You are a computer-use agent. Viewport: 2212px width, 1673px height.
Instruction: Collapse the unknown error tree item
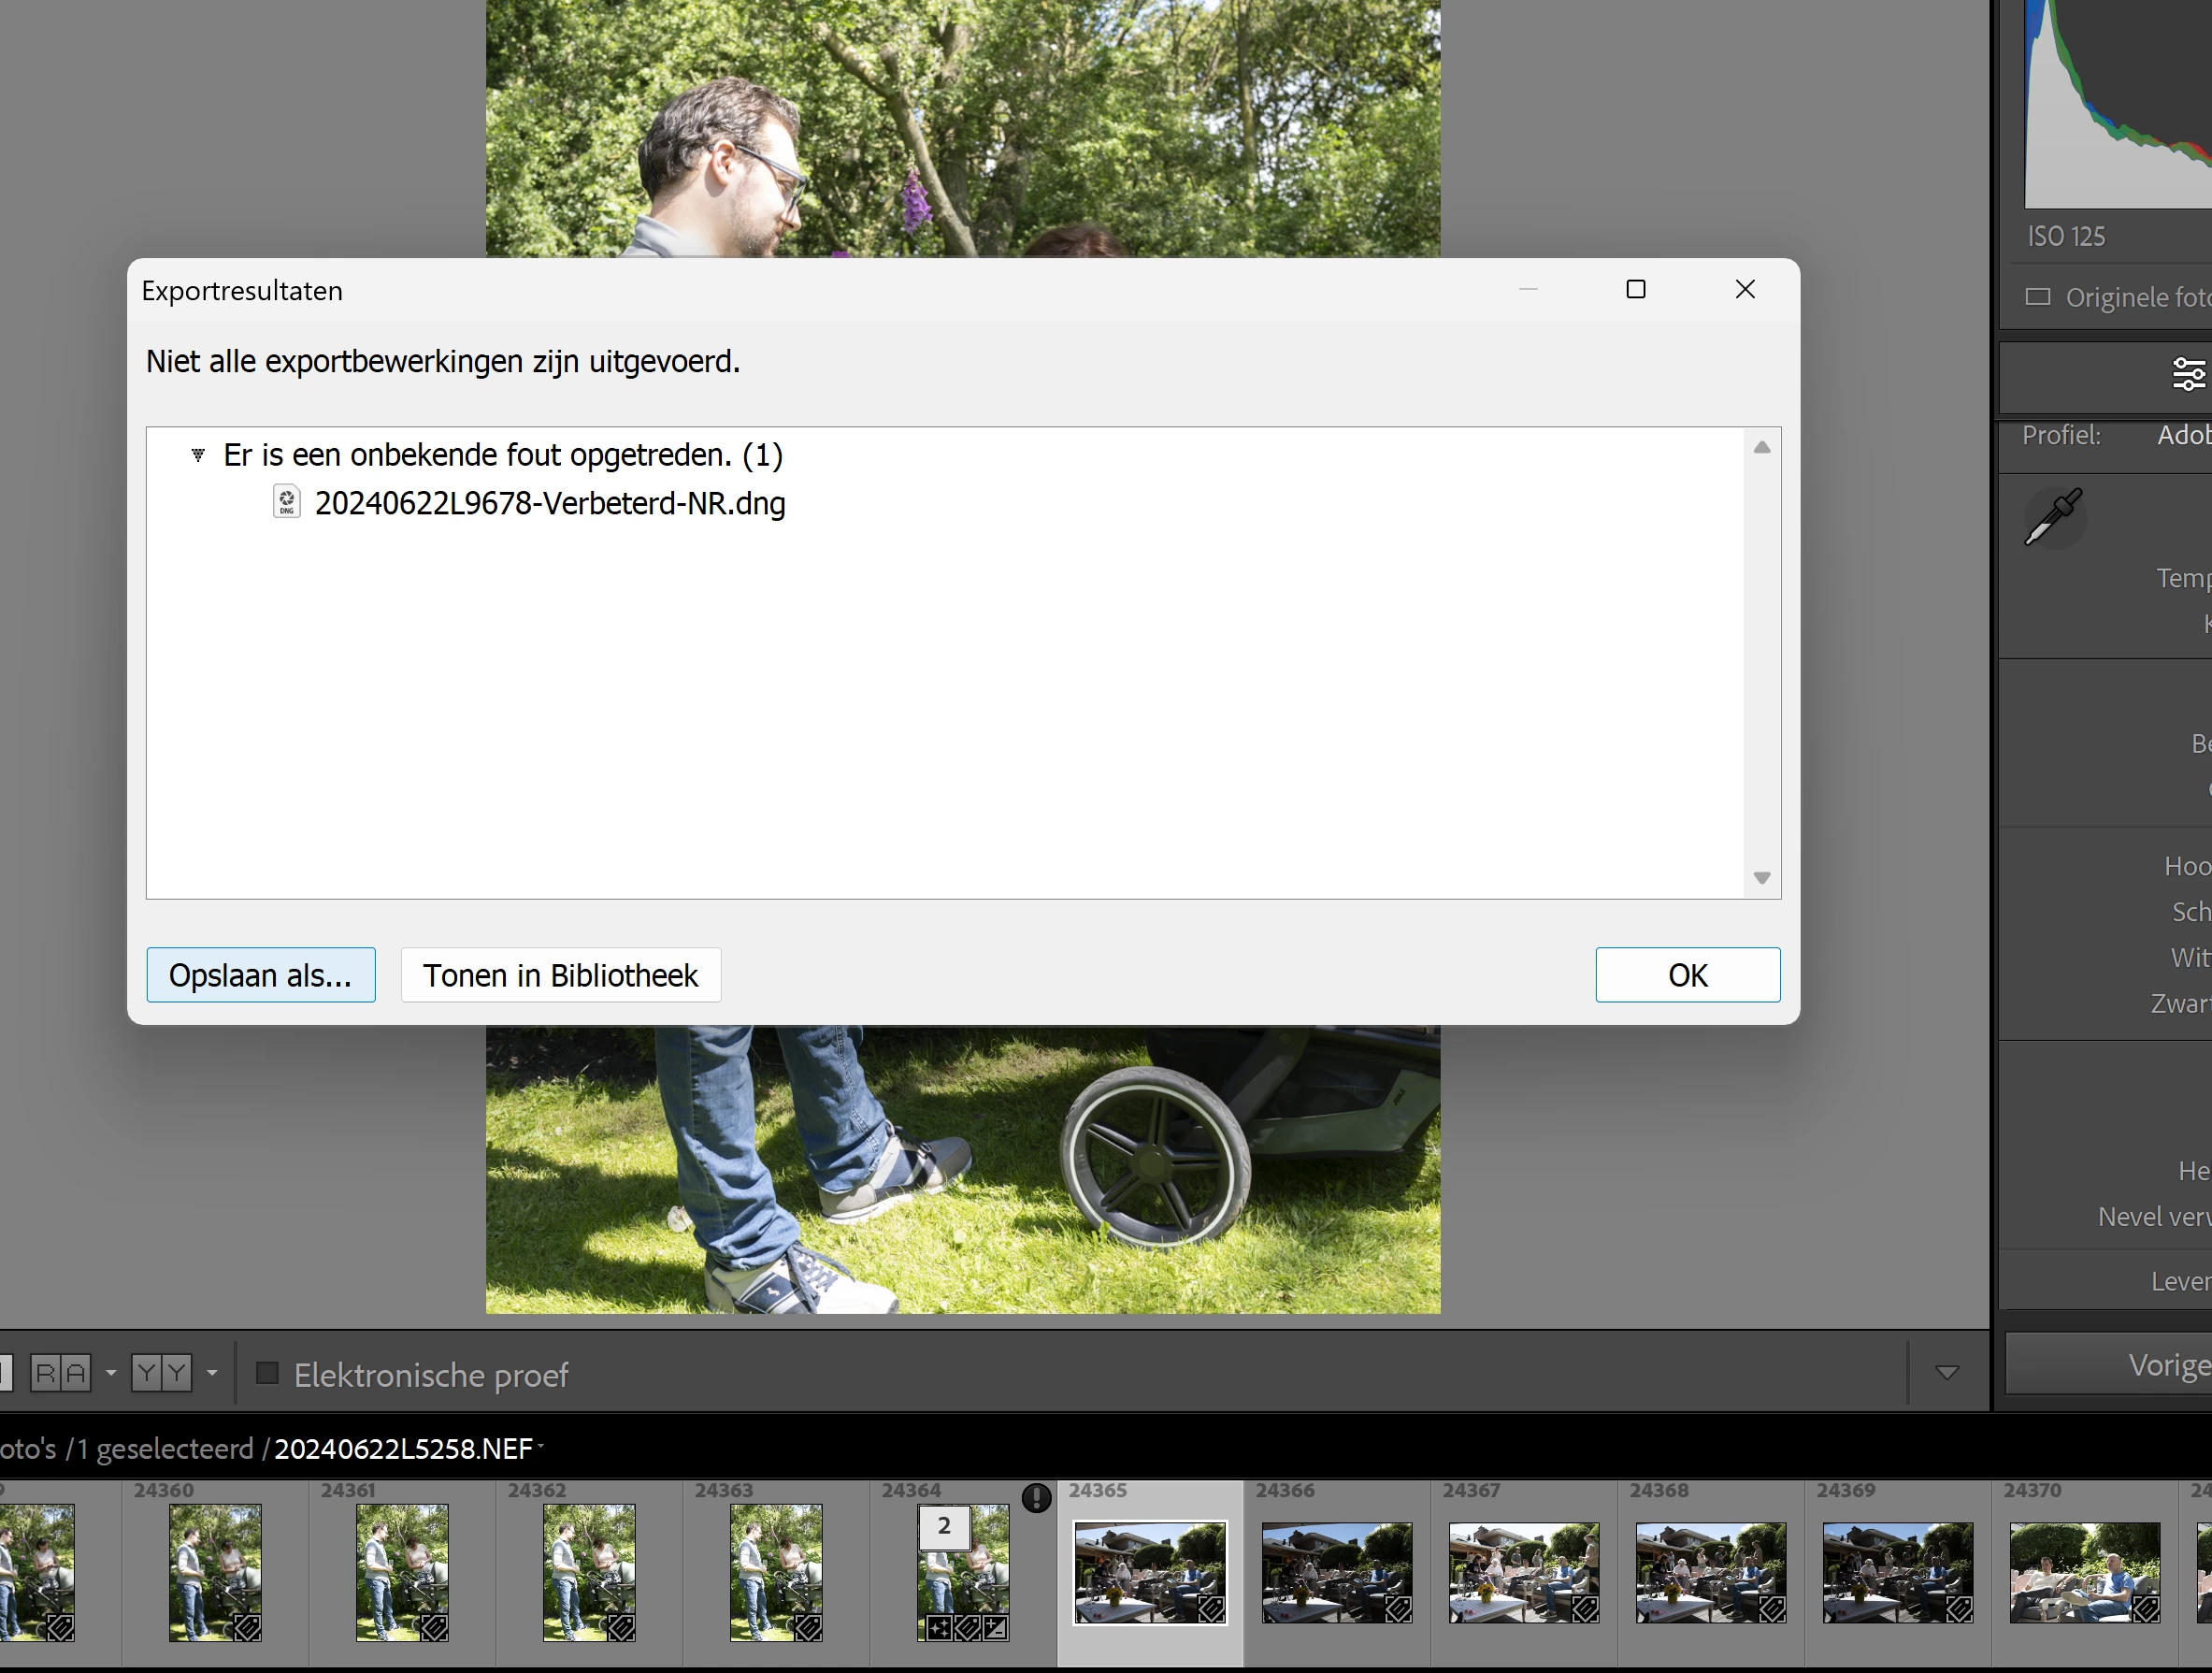pyautogui.click(x=198, y=455)
